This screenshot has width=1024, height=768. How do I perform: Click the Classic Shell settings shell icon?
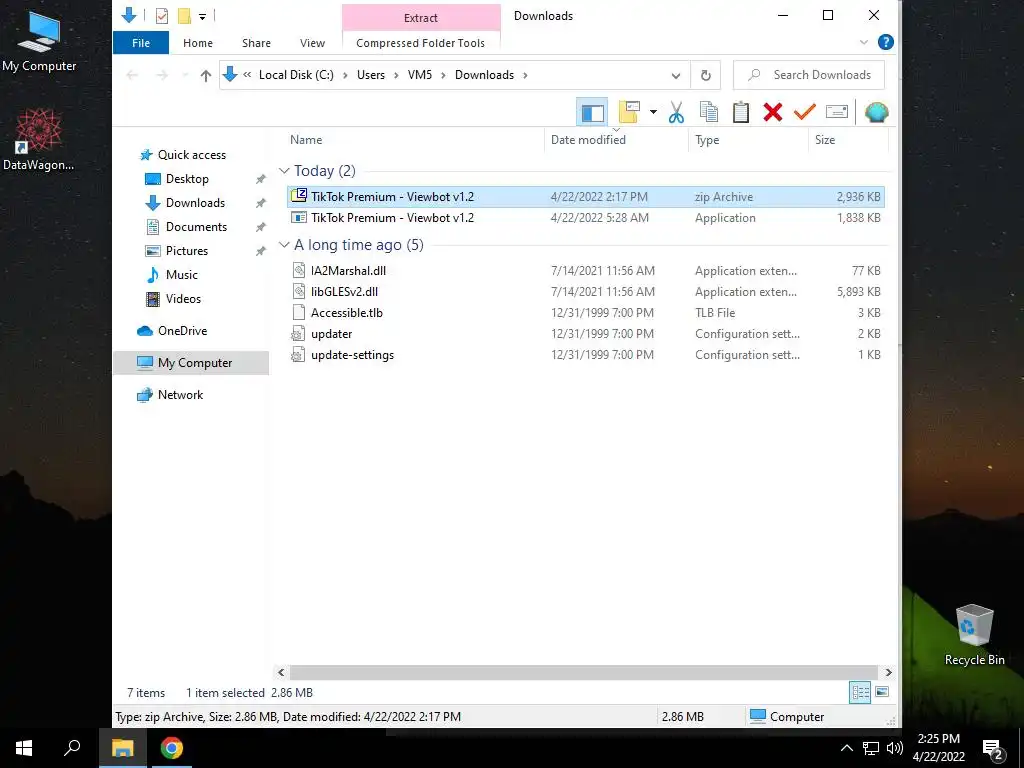(x=876, y=112)
